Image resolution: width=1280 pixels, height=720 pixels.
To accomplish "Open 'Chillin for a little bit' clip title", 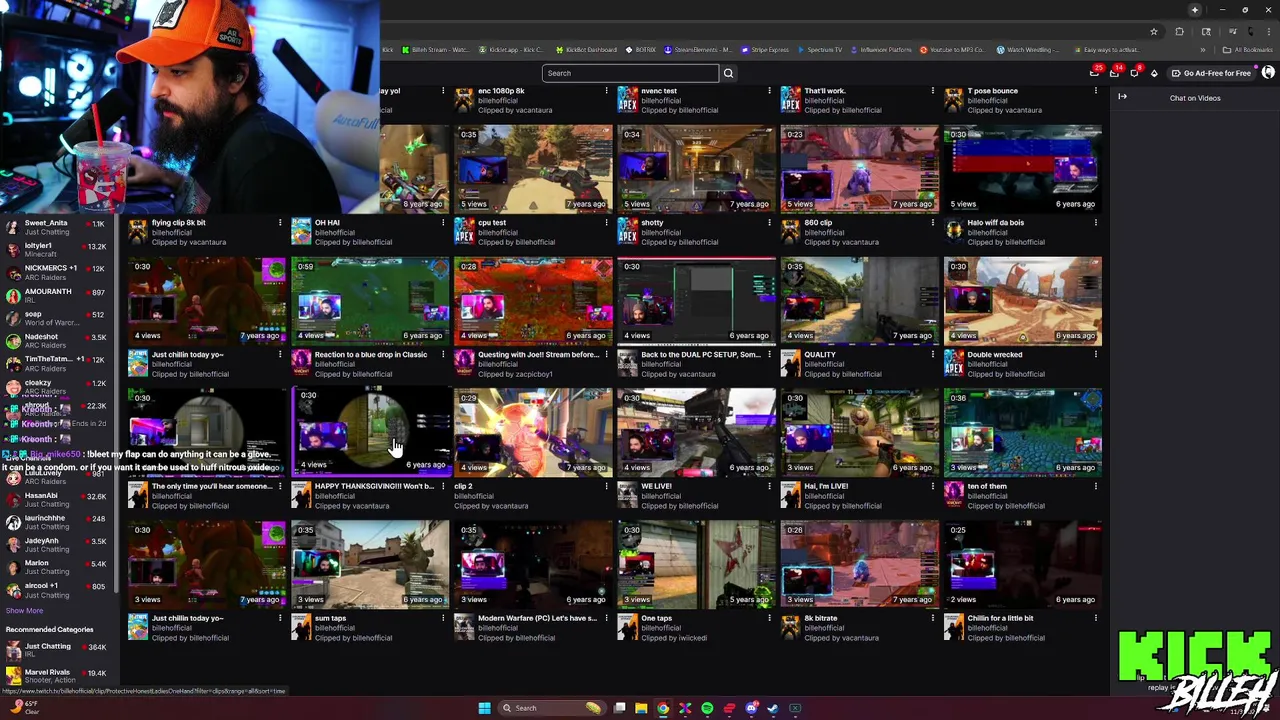I will [1000, 618].
